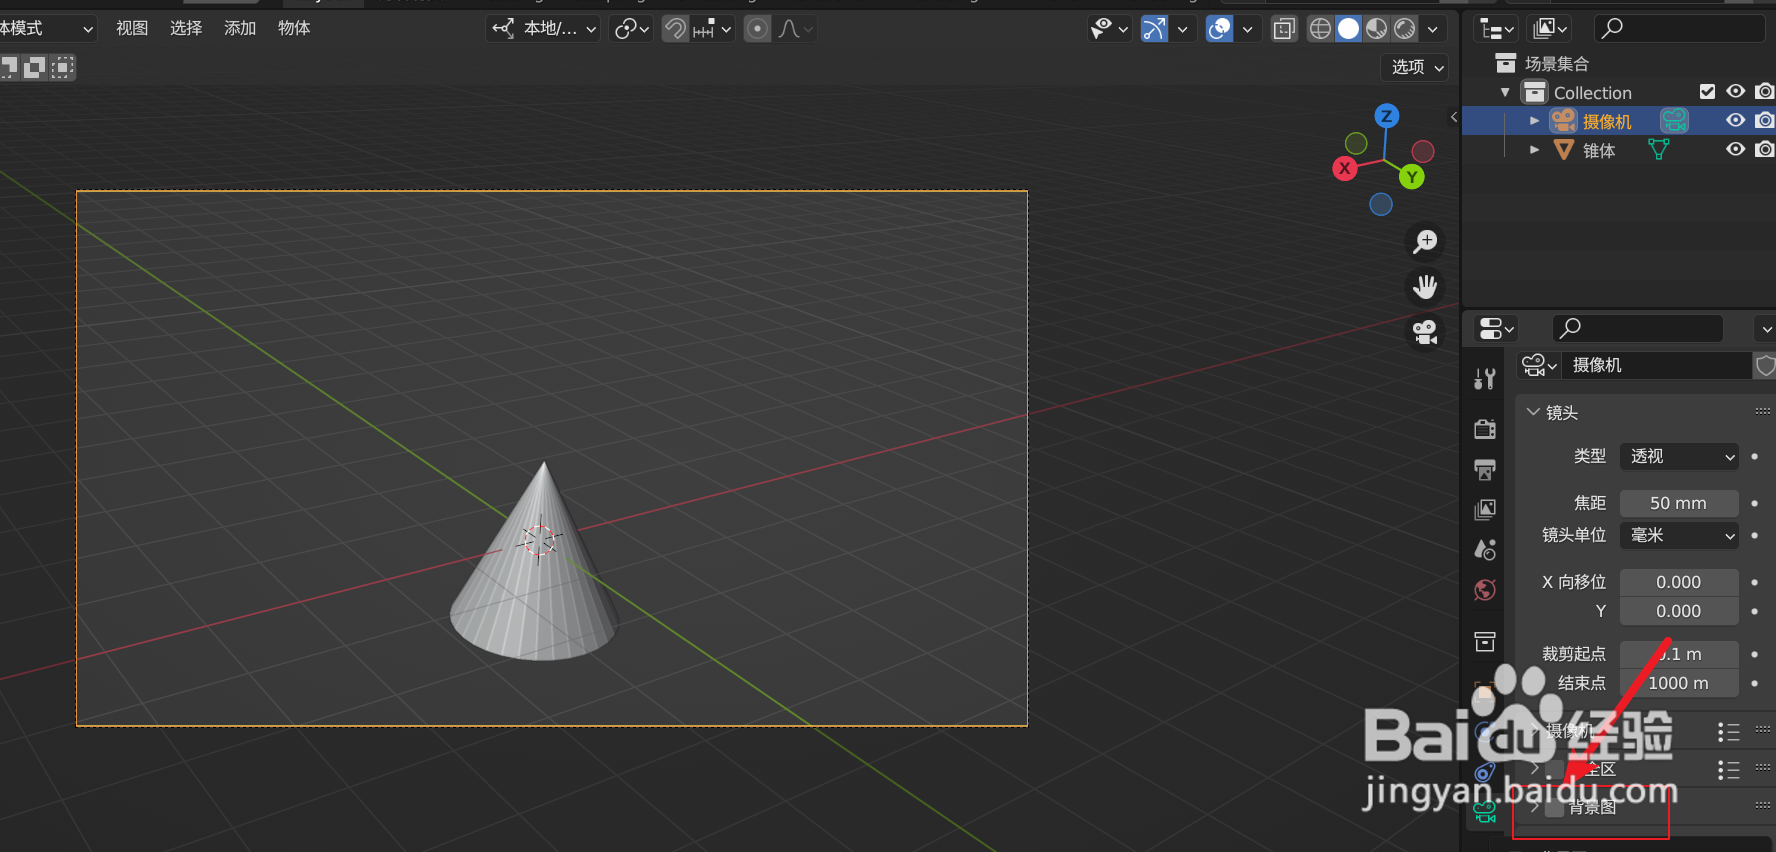
Task: Click the X 向移位 0.000 field
Action: click(x=1679, y=582)
